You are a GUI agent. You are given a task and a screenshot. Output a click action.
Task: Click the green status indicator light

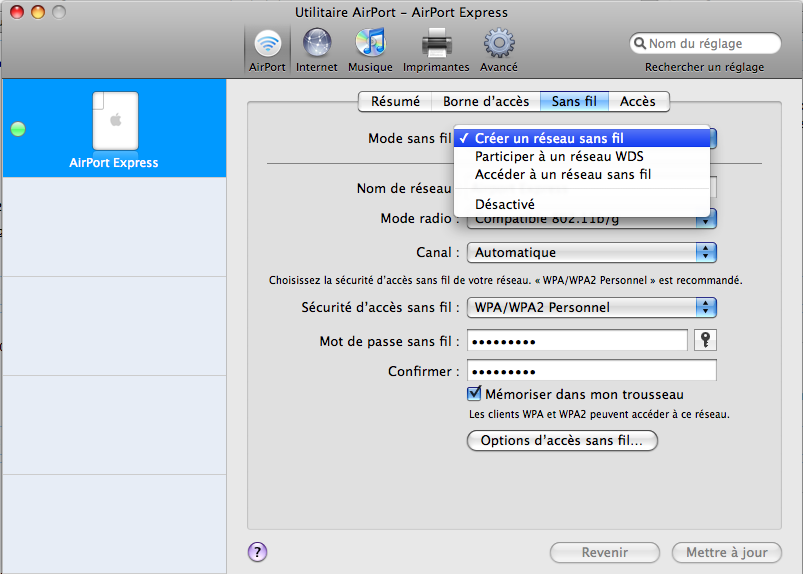(18, 129)
